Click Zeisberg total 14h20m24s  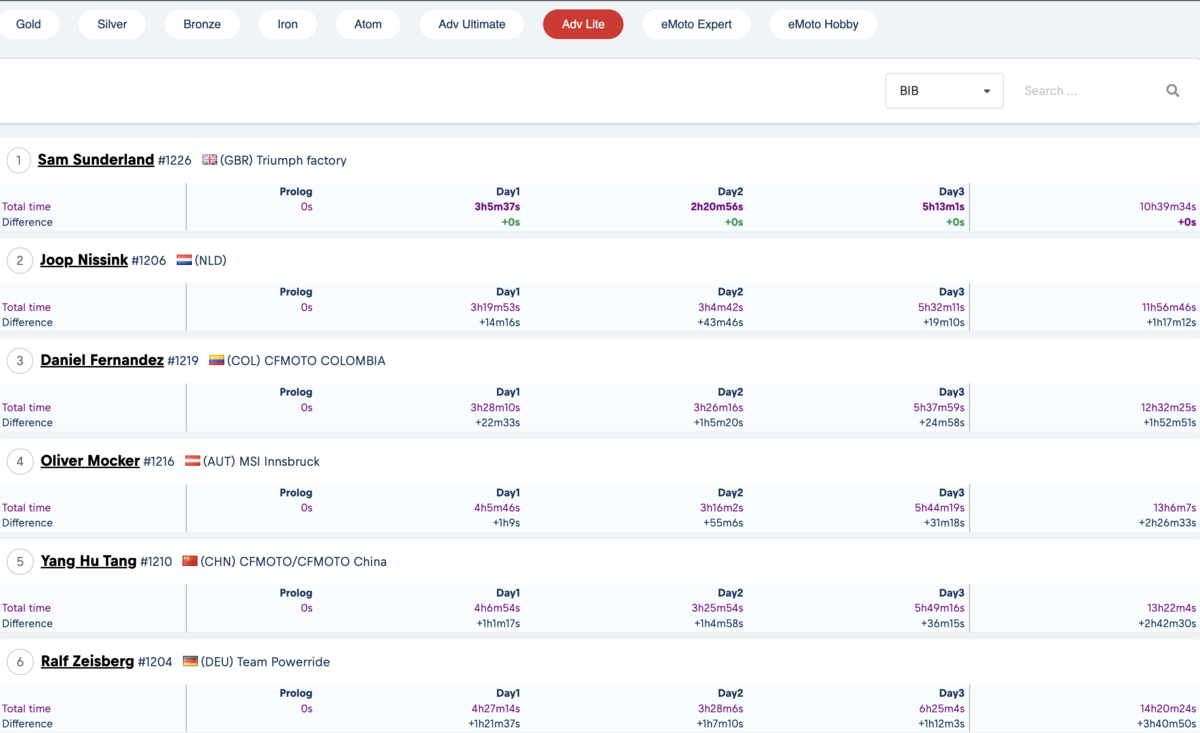point(1169,708)
